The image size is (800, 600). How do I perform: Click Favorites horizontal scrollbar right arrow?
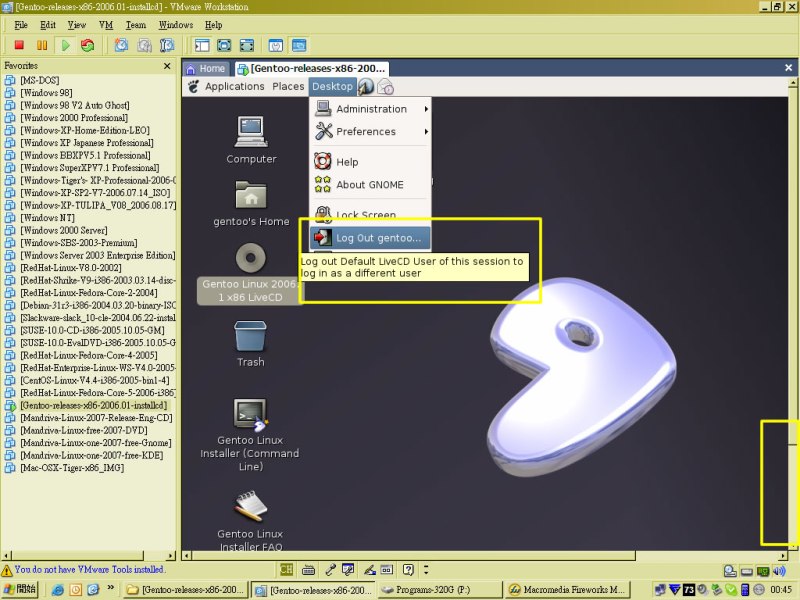pyautogui.click(x=170, y=556)
